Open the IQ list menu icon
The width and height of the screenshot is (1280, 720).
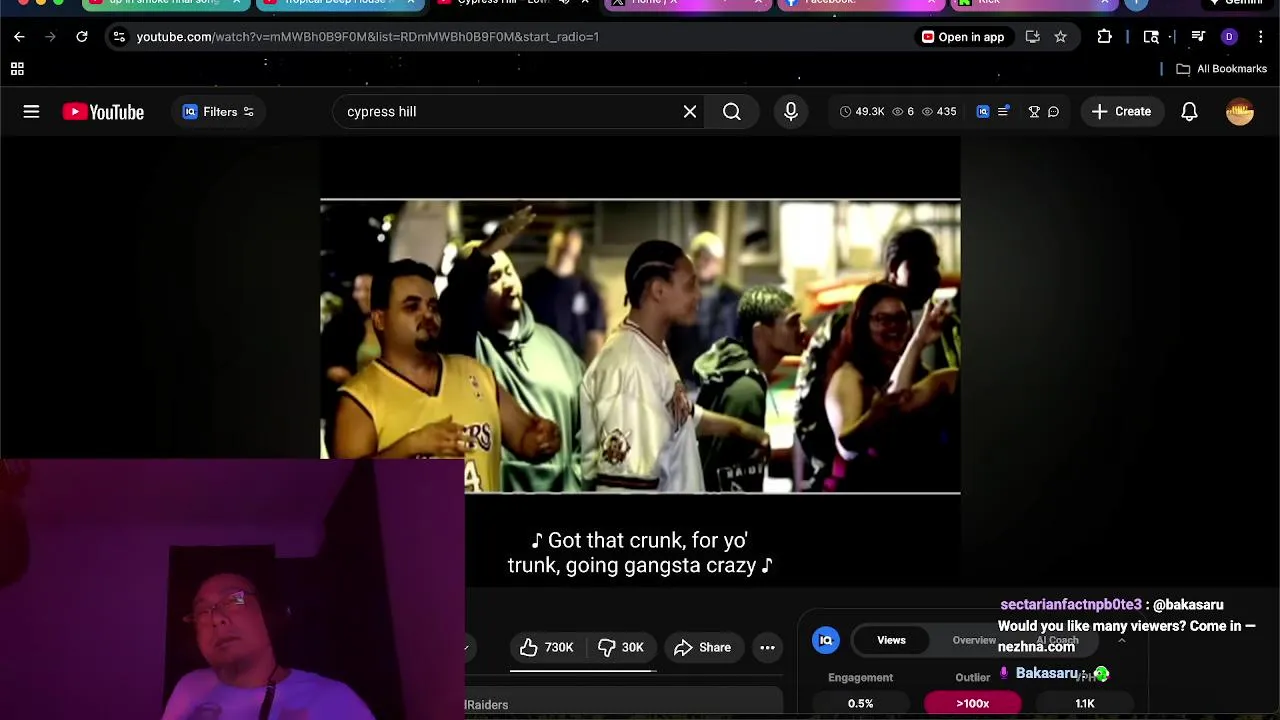[1003, 111]
